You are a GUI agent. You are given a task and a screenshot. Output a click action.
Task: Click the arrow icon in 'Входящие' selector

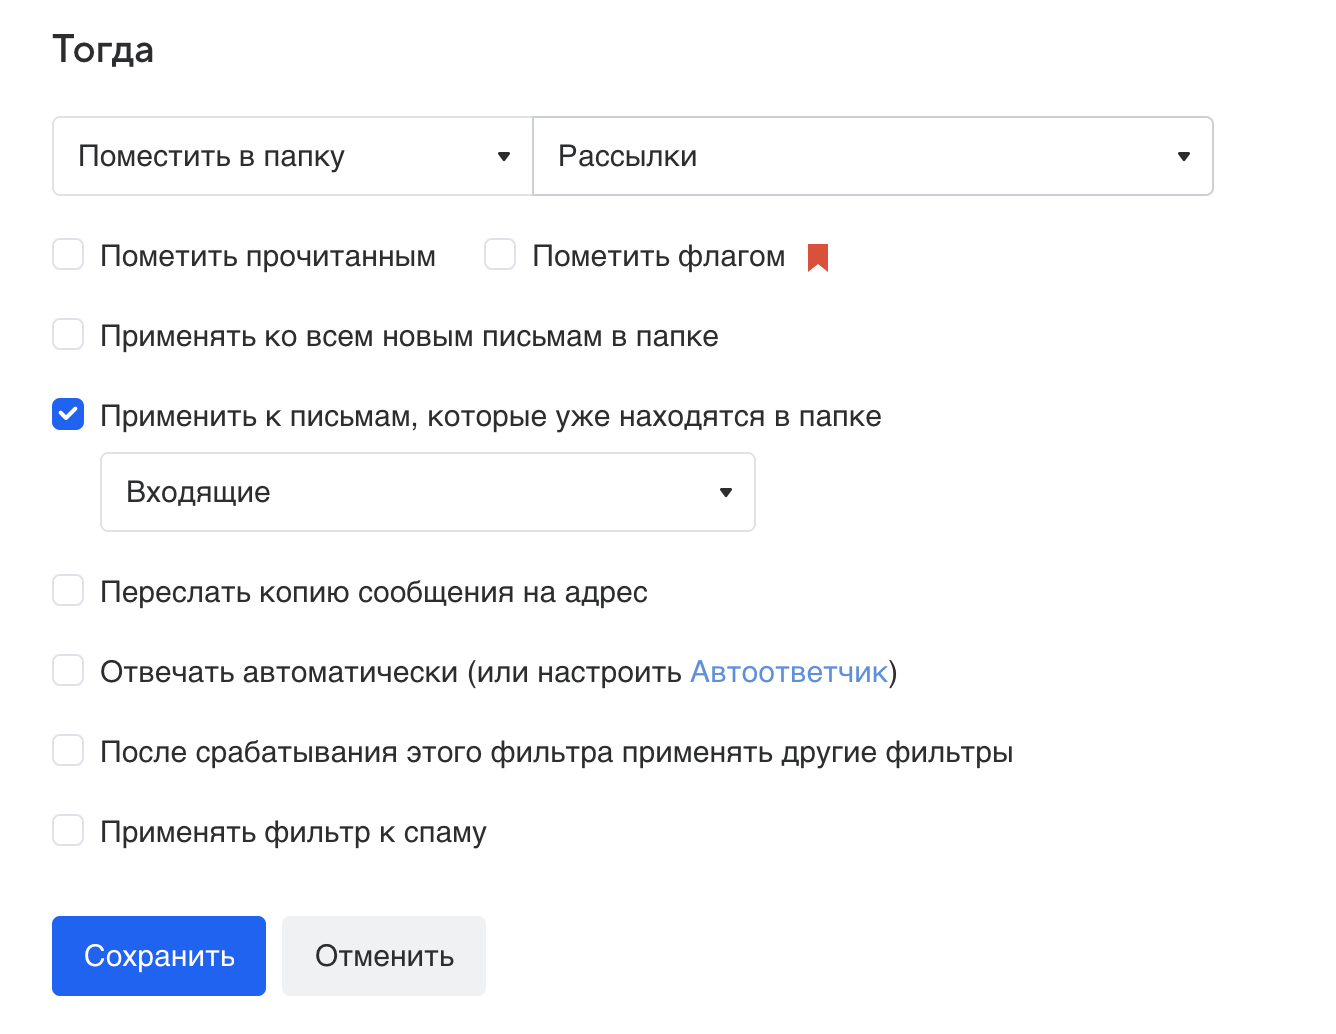pos(726,492)
